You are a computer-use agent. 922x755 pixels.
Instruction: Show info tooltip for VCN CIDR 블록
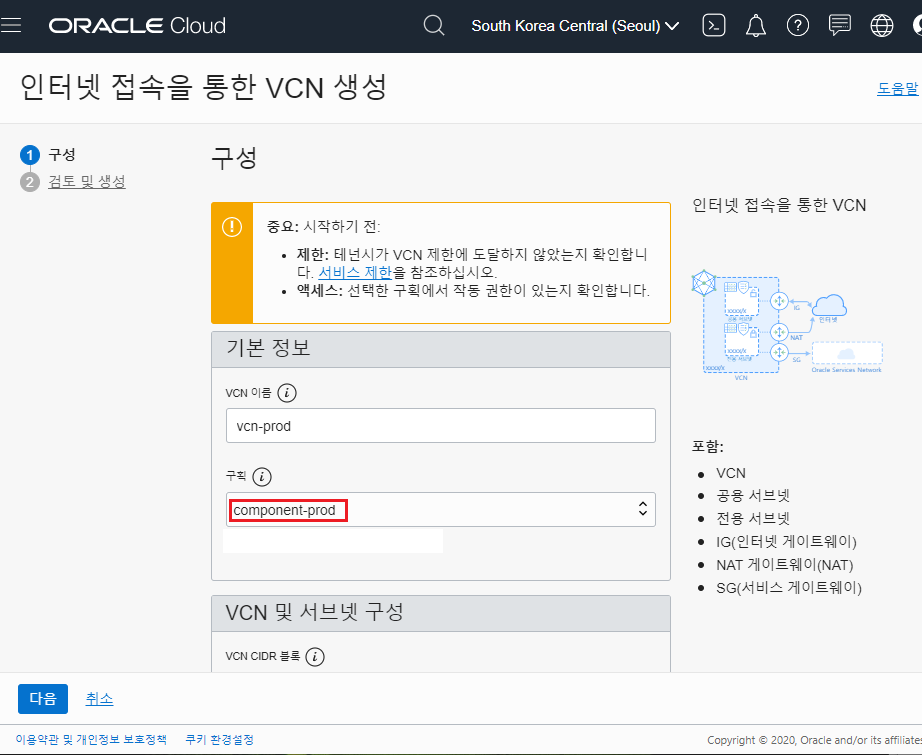pyautogui.click(x=315, y=656)
